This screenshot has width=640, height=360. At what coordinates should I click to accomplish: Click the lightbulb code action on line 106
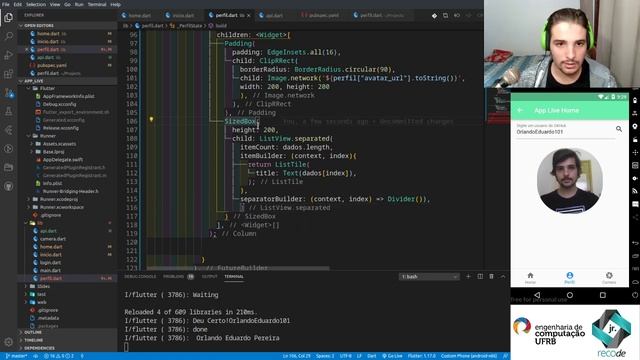click(151, 120)
